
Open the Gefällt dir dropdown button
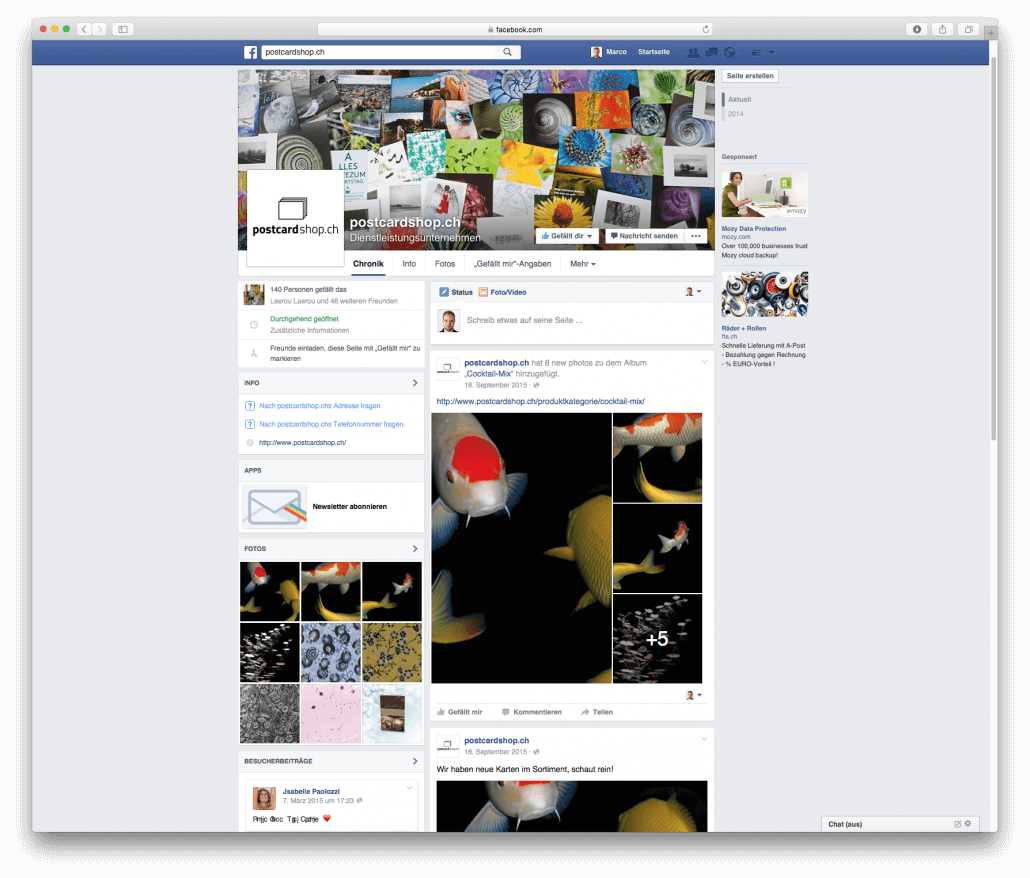click(x=567, y=236)
